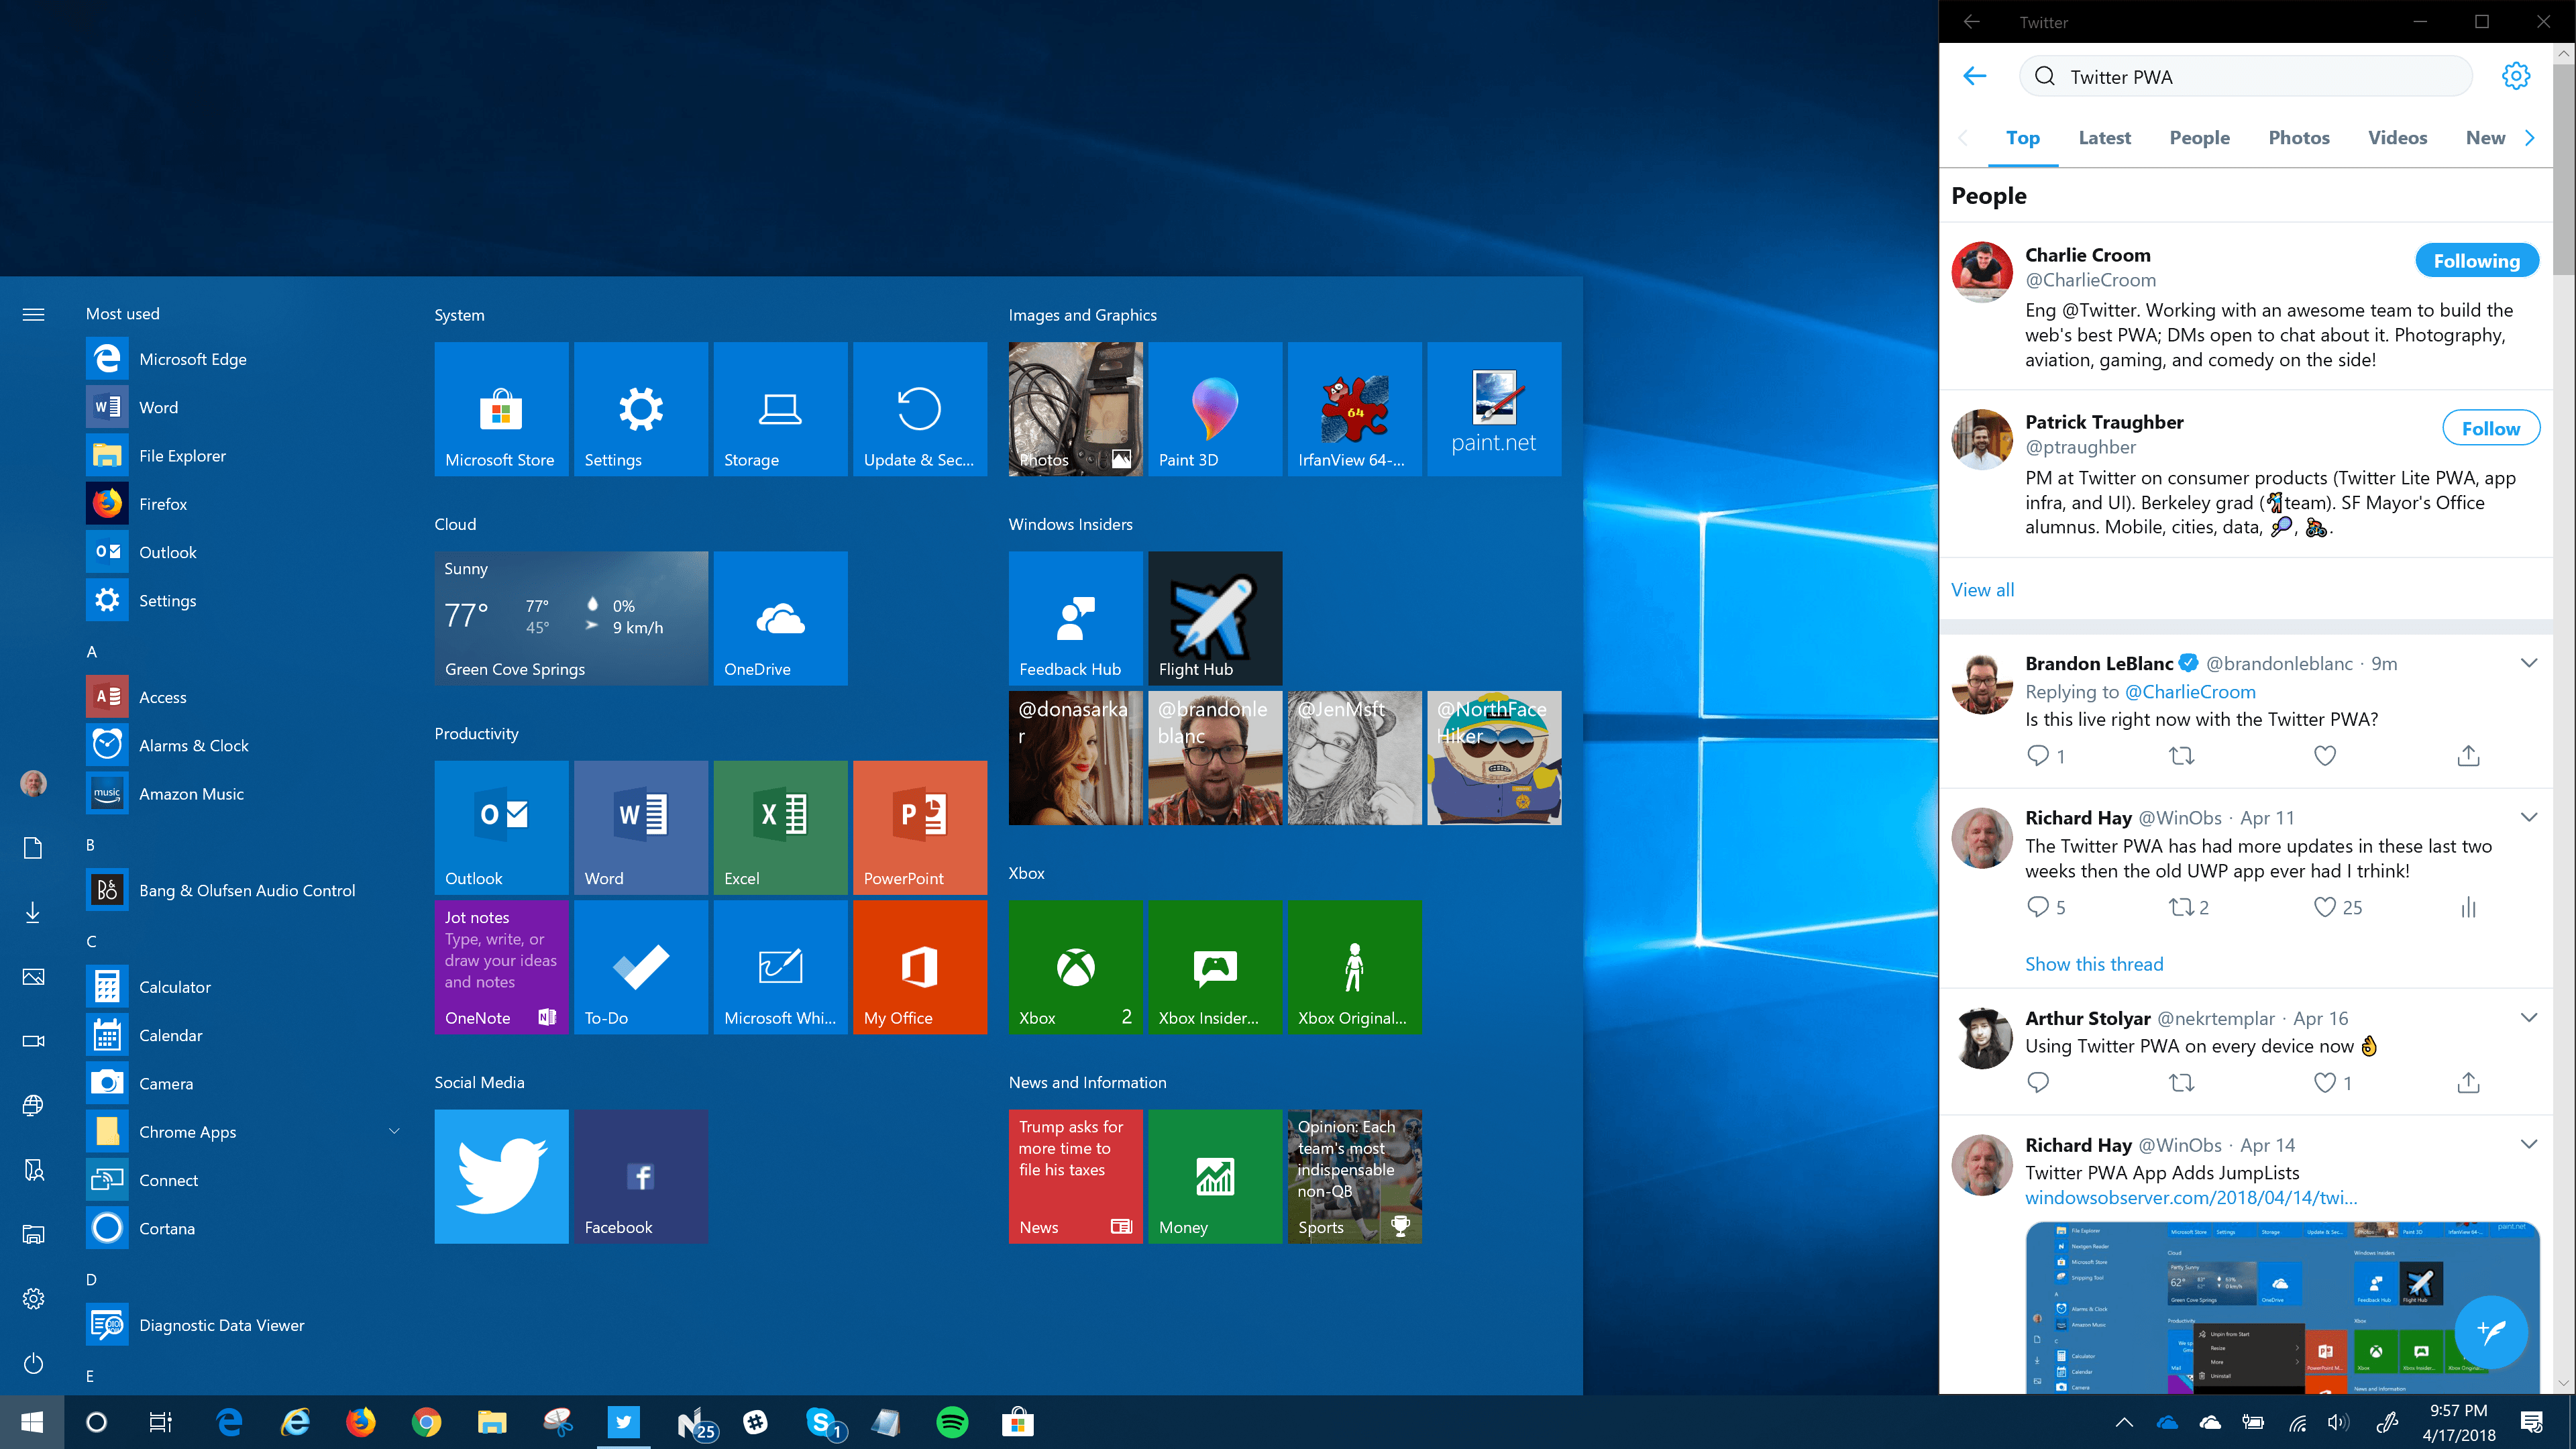Open Twitter settings gear icon
The width and height of the screenshot is (2576, 1449).
[x=2515, y=76]
